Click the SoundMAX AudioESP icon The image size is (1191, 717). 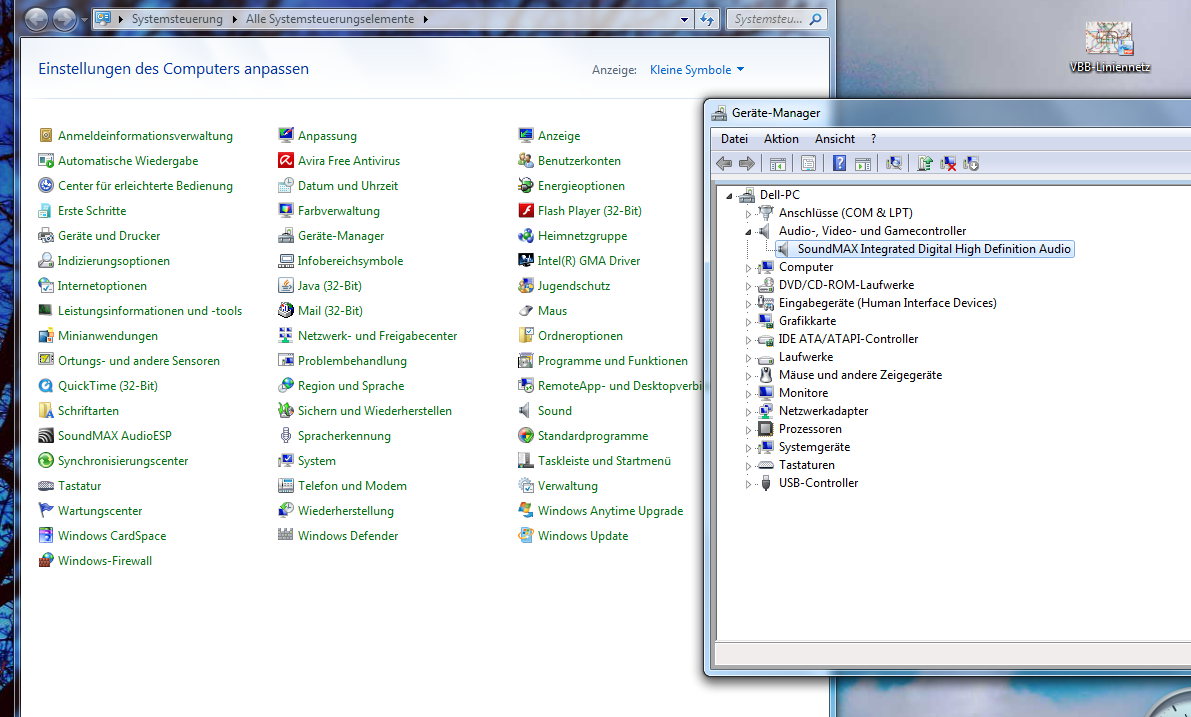click(x=46, y=436)
